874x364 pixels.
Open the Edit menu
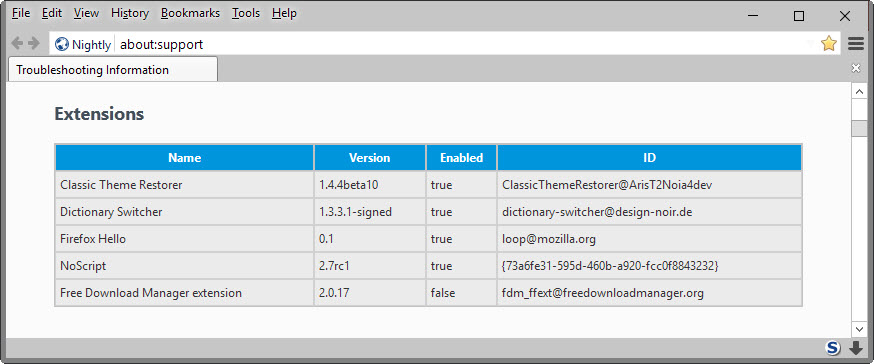click(52, 13)
